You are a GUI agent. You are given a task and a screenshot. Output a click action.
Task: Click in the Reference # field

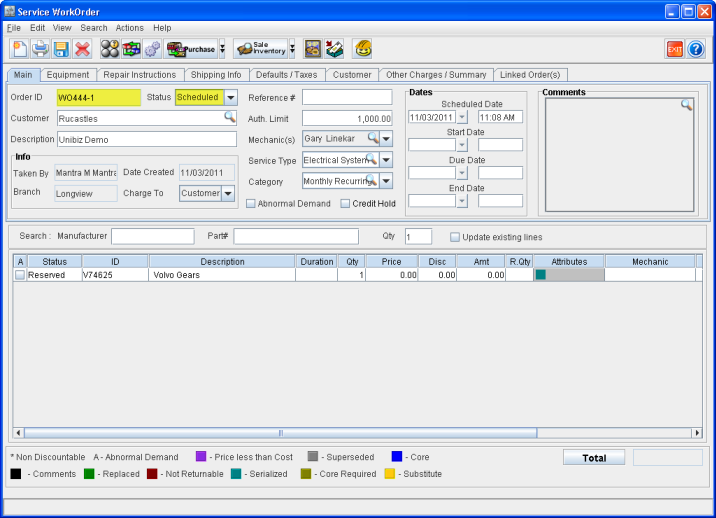347,97
